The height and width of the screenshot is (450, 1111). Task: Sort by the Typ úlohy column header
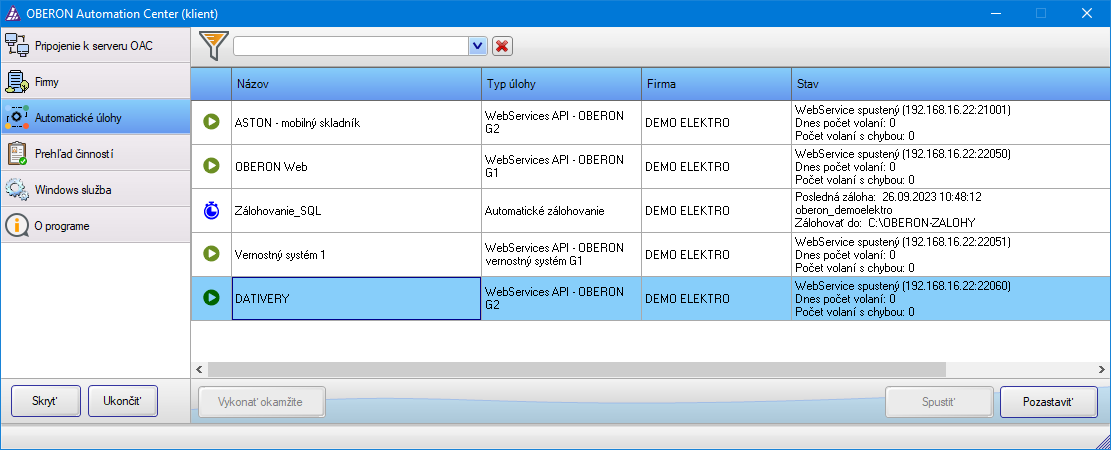coord(562,84)
